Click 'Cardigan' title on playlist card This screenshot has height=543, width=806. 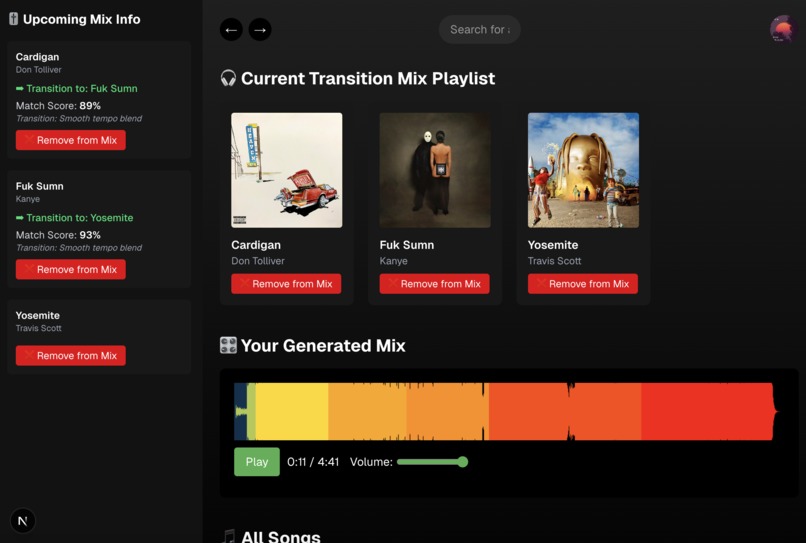(256, 245)
